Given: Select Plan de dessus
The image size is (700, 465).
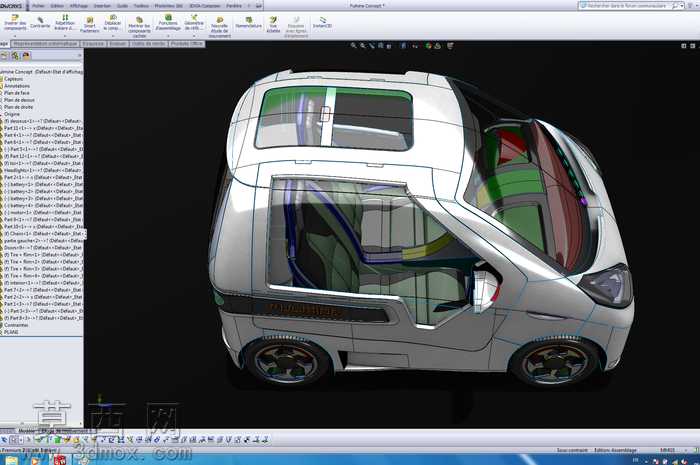Looking at the screenshot, I should click(x=19, y=100).
